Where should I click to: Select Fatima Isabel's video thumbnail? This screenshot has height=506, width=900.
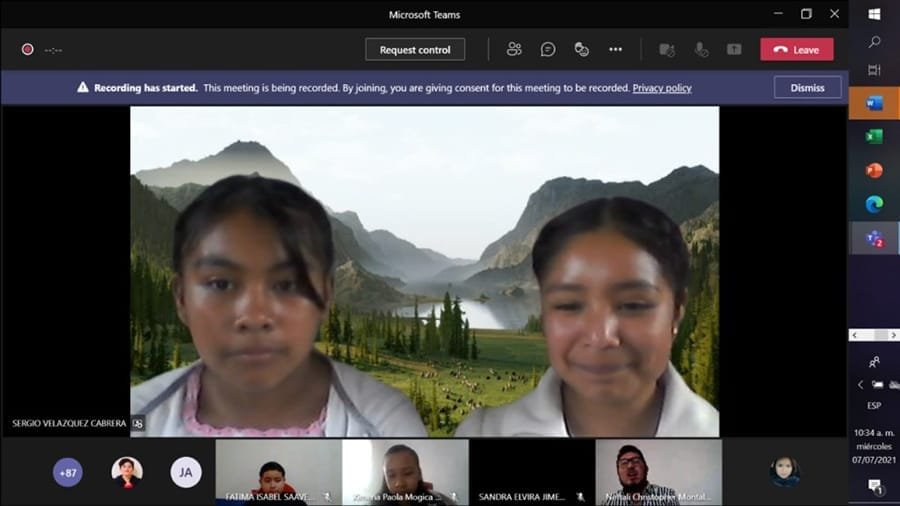click(279, 472)
